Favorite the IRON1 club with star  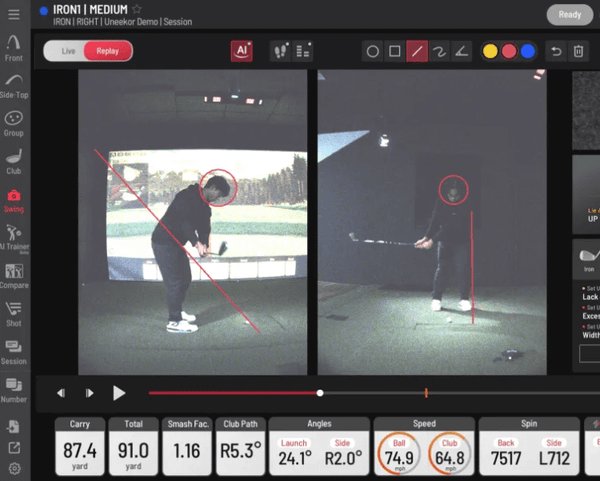pos(137,10)
